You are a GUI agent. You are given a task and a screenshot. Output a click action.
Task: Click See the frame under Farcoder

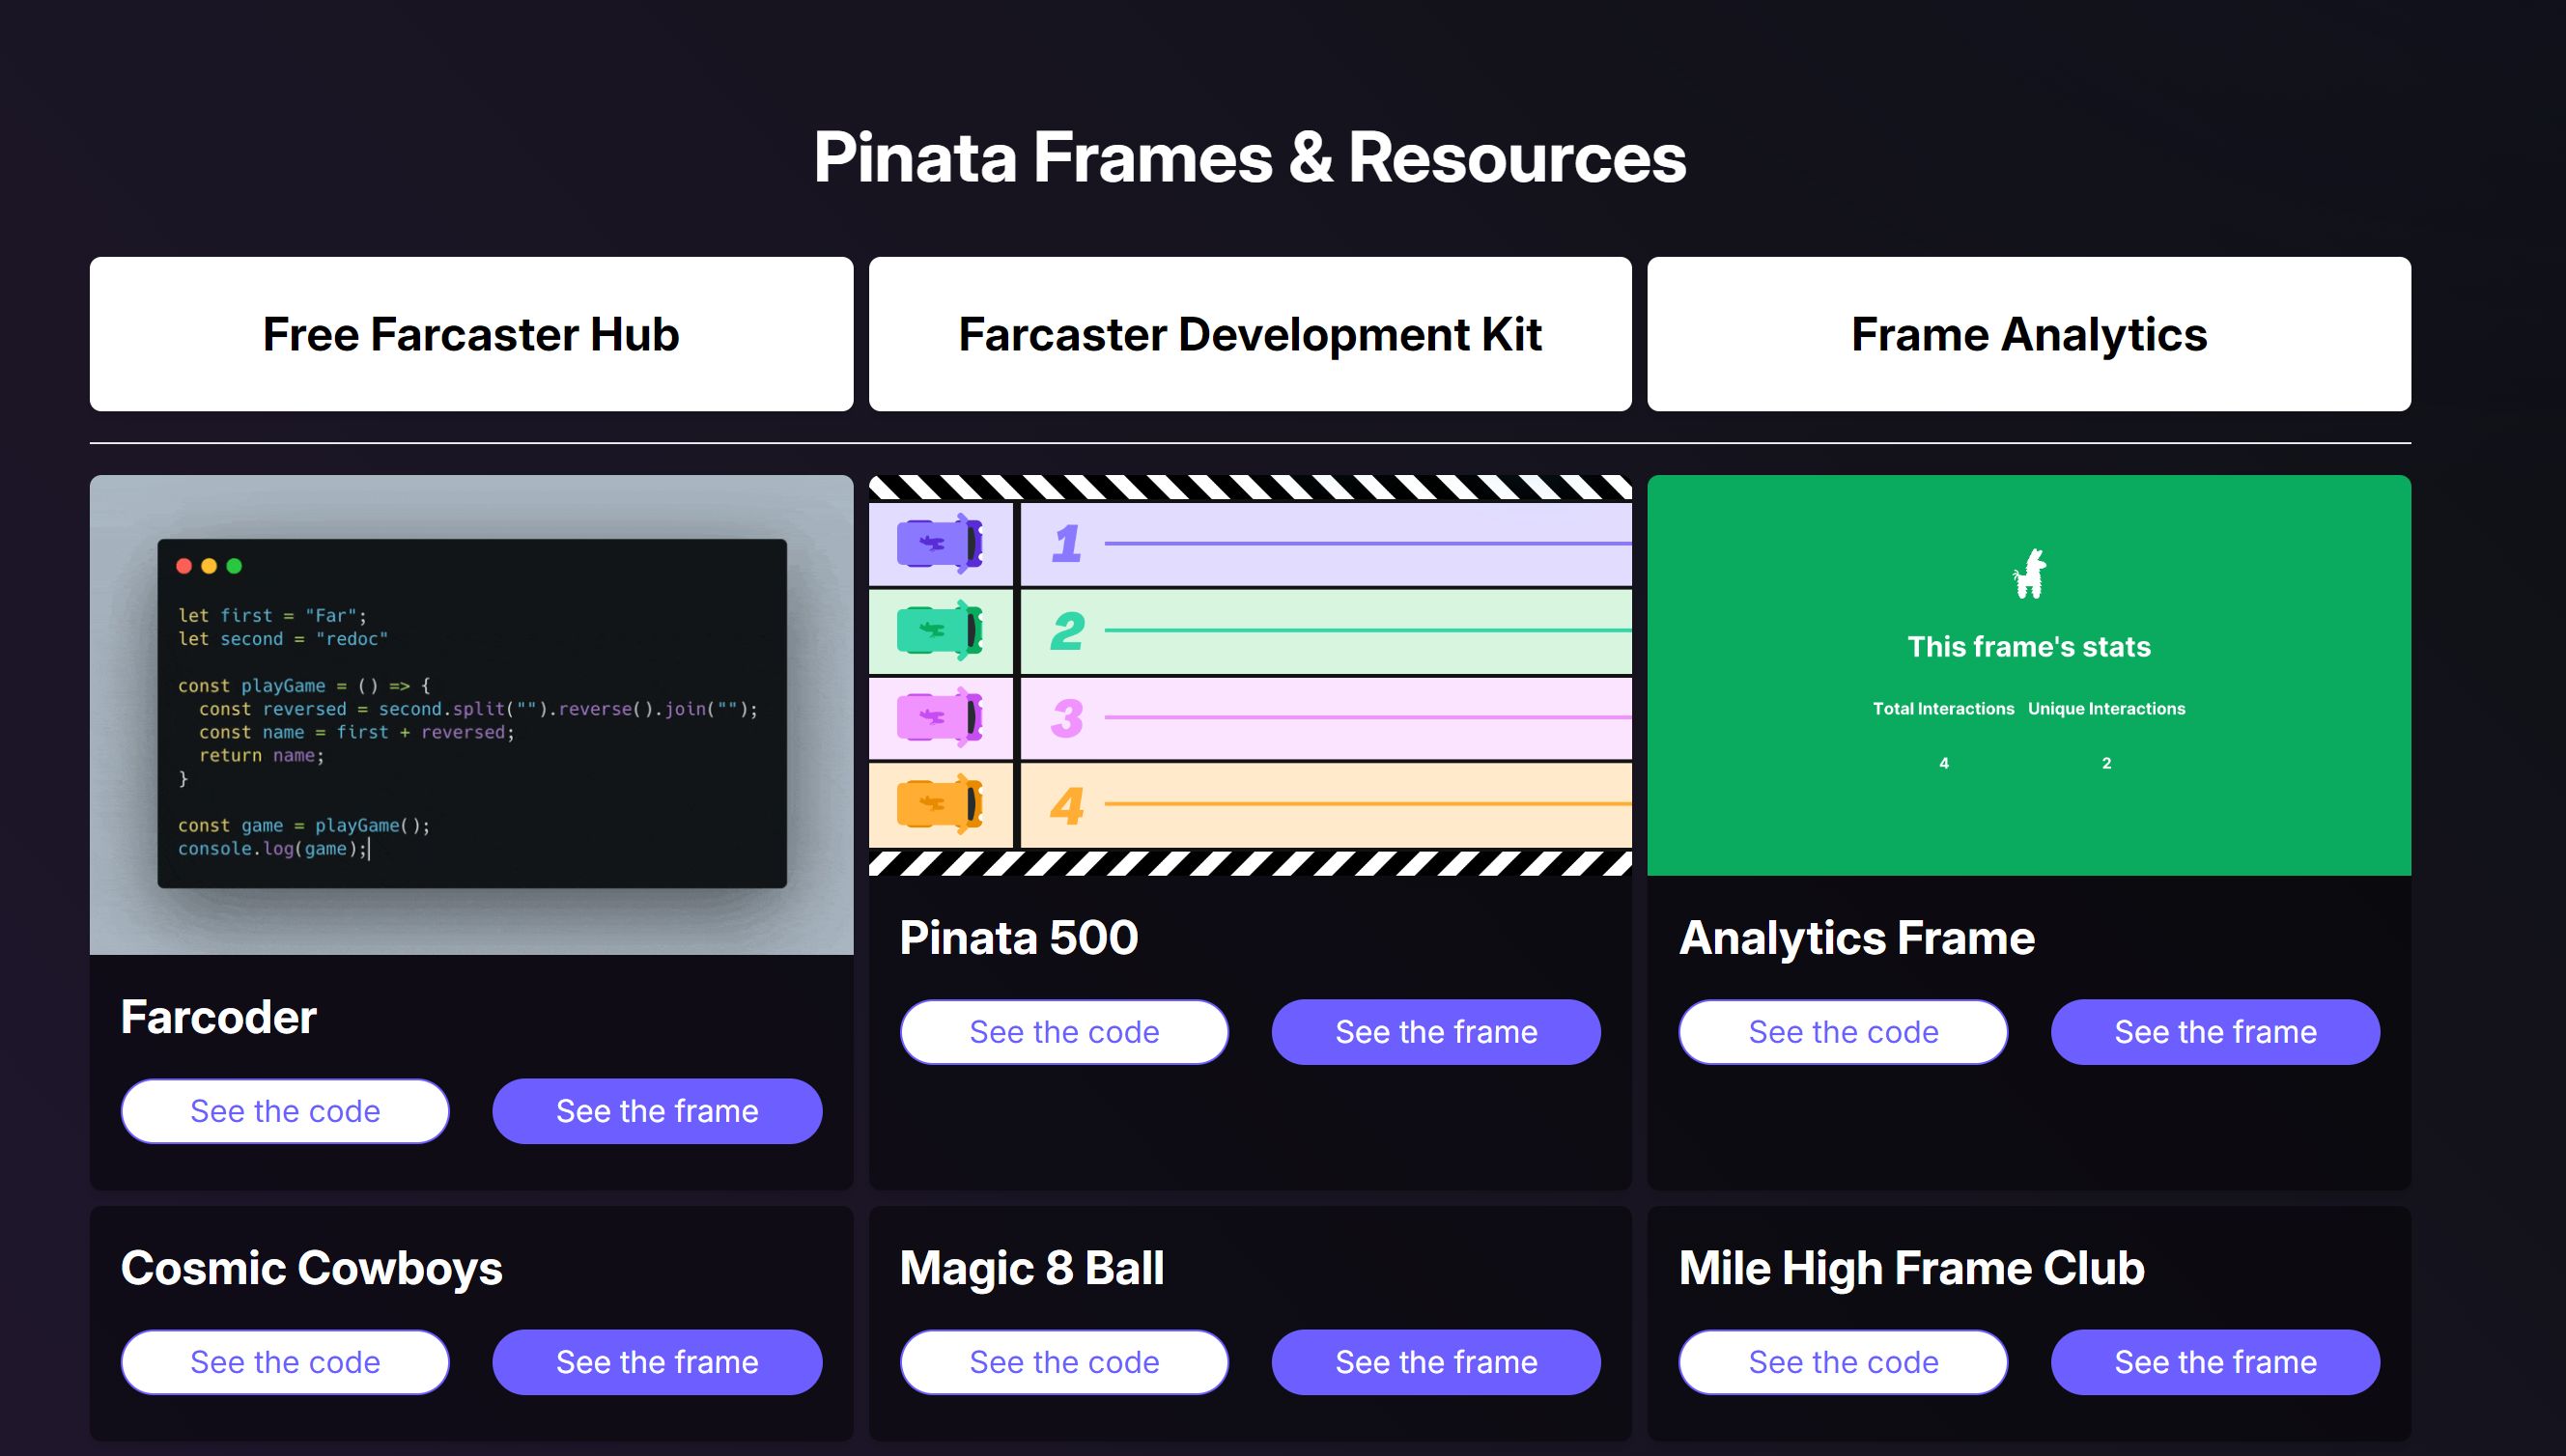657,1111
